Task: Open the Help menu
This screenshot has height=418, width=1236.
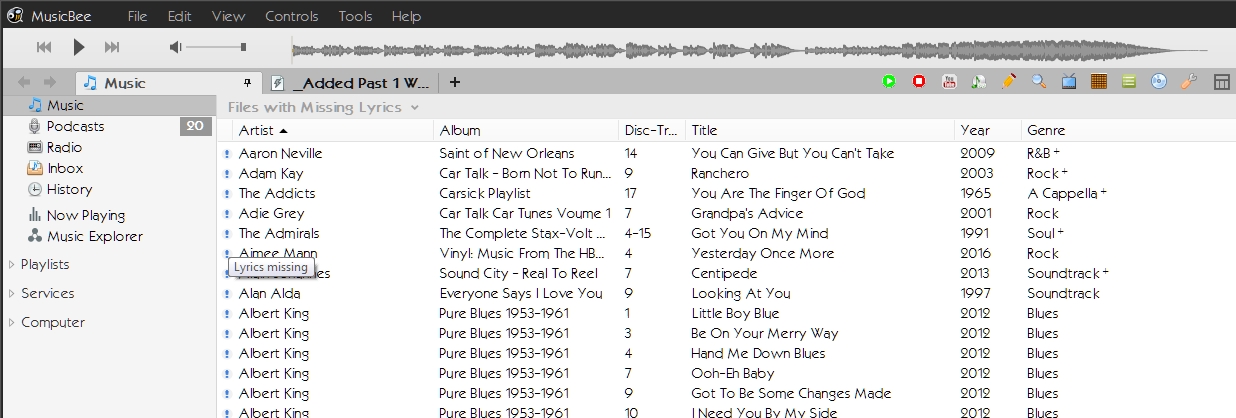Action: coord(406,16)
